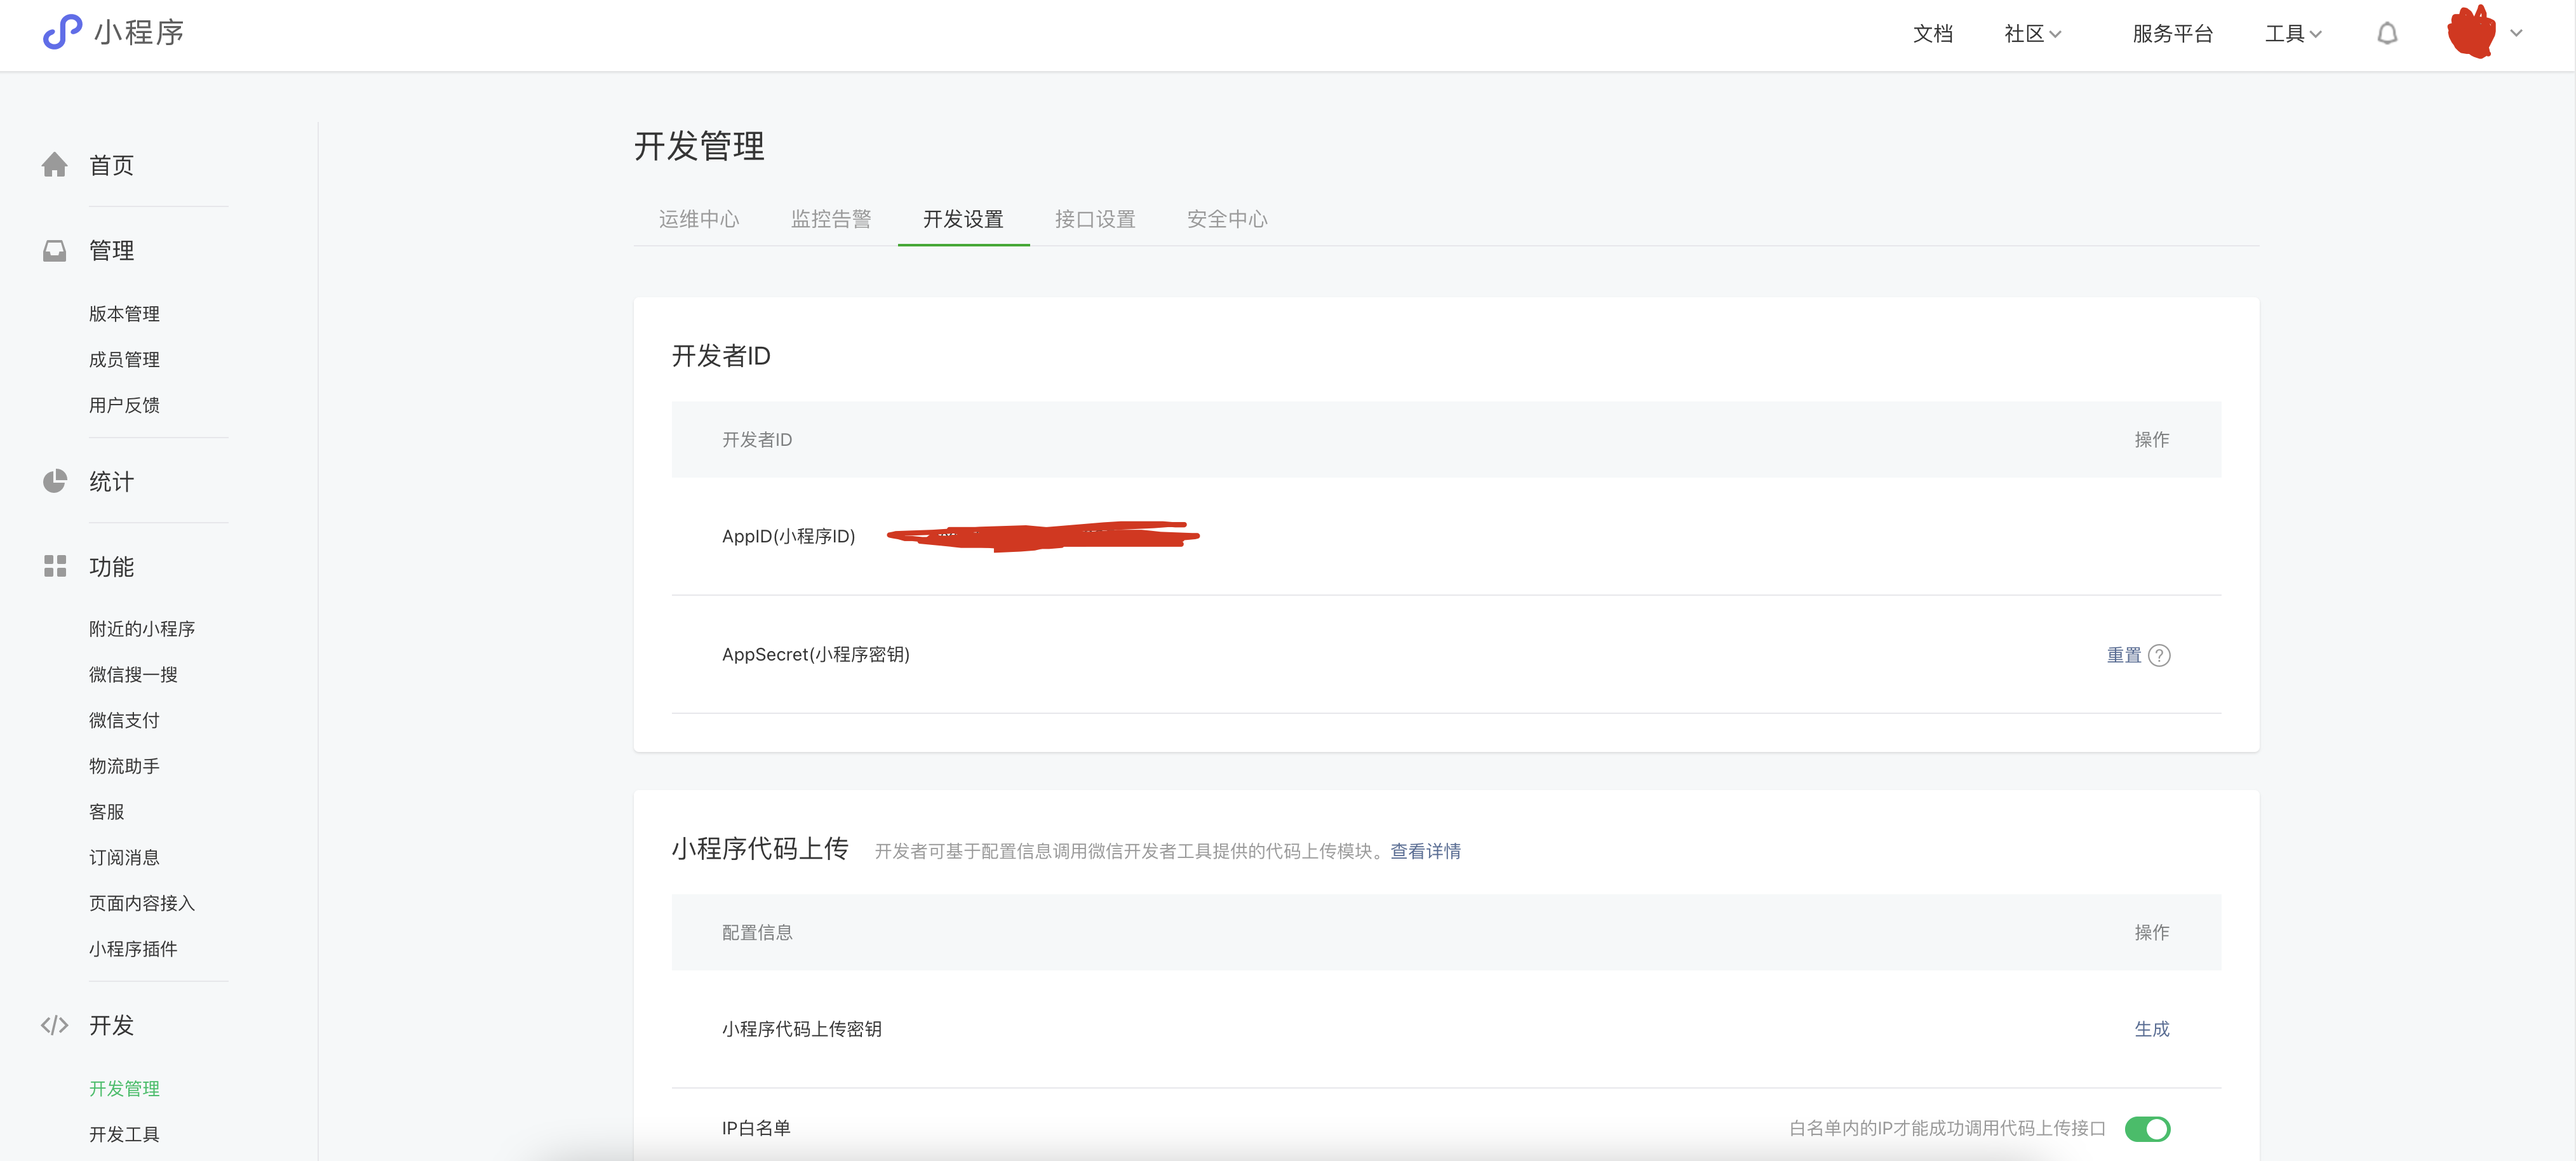Switch to the 运维中心 tab
Screen dimensions: 2576x1161
click(x=699, y=219)
